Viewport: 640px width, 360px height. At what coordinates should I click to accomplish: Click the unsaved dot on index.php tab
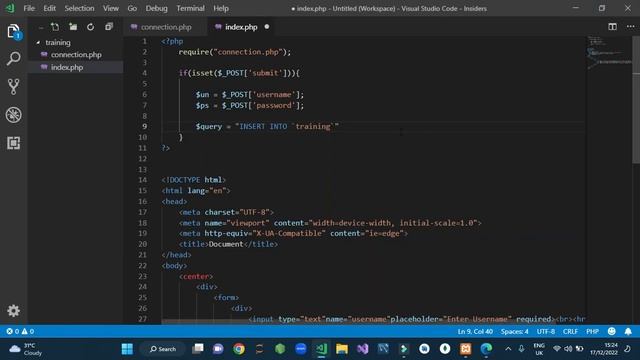(x=267, y=27)
